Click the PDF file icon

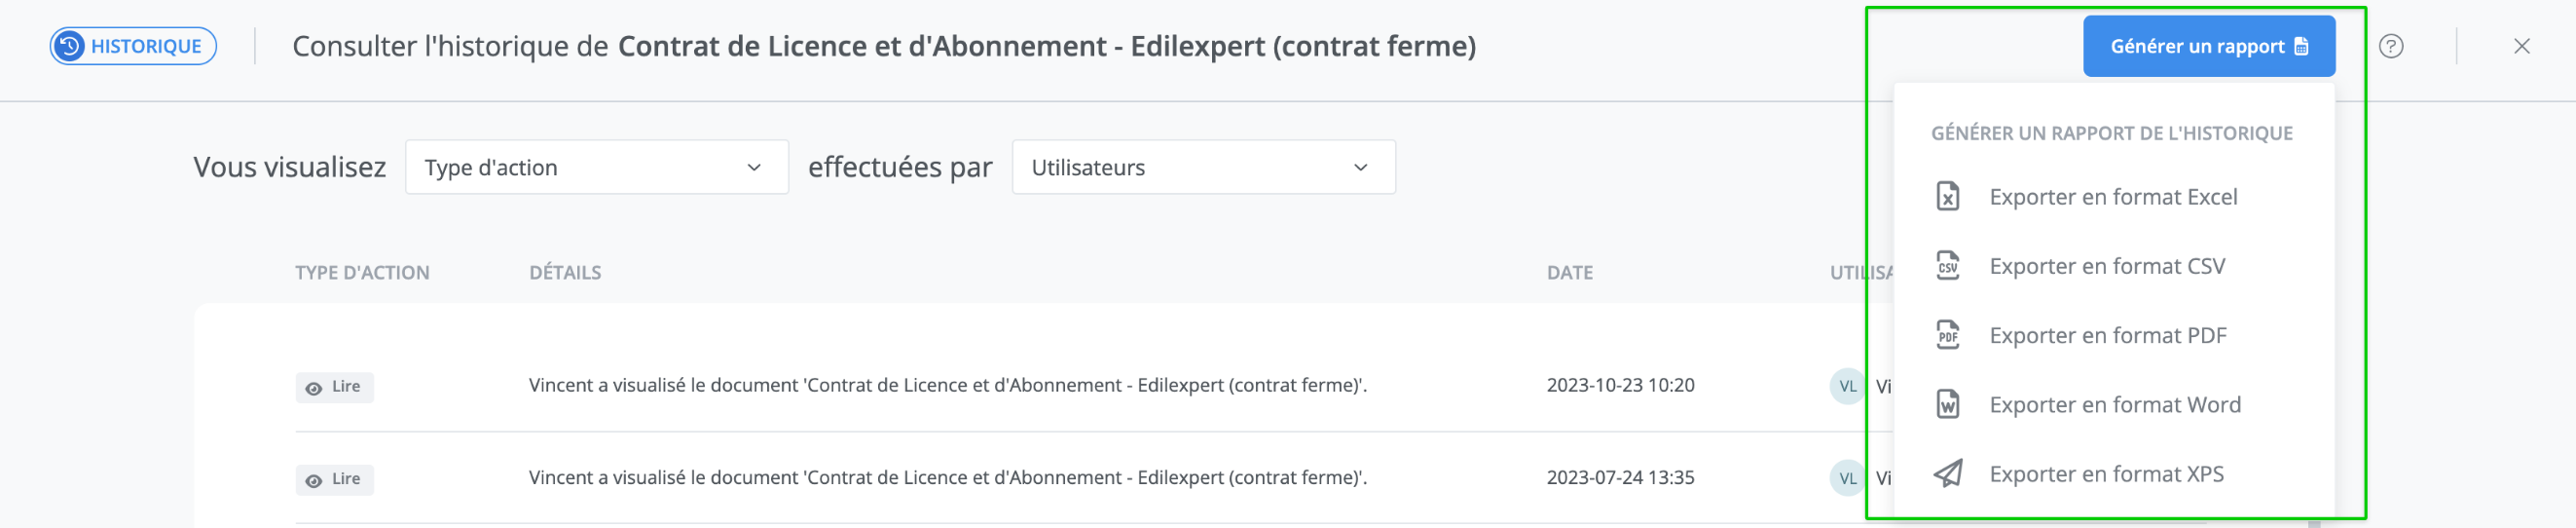pos(1947,335)
